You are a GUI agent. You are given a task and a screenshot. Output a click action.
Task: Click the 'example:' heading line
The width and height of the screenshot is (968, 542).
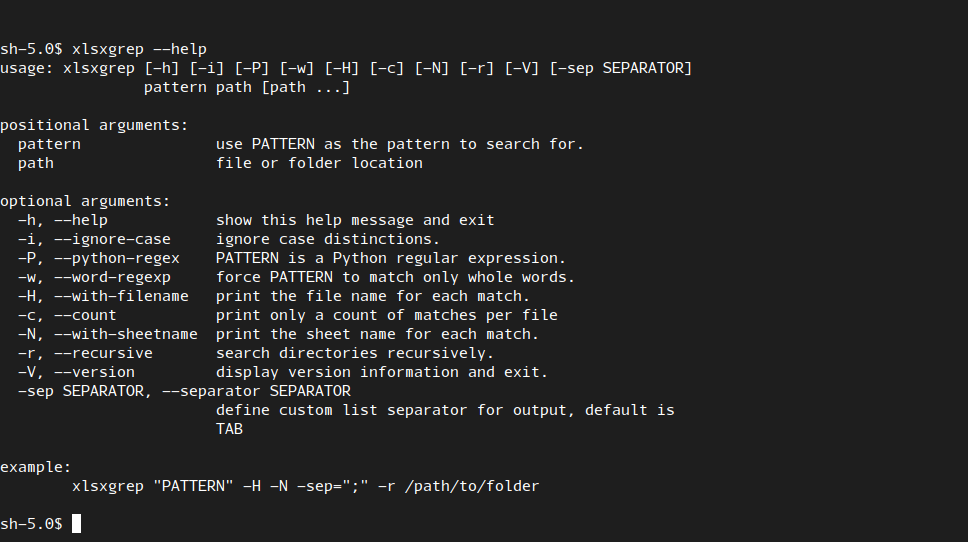coord(36,467)
